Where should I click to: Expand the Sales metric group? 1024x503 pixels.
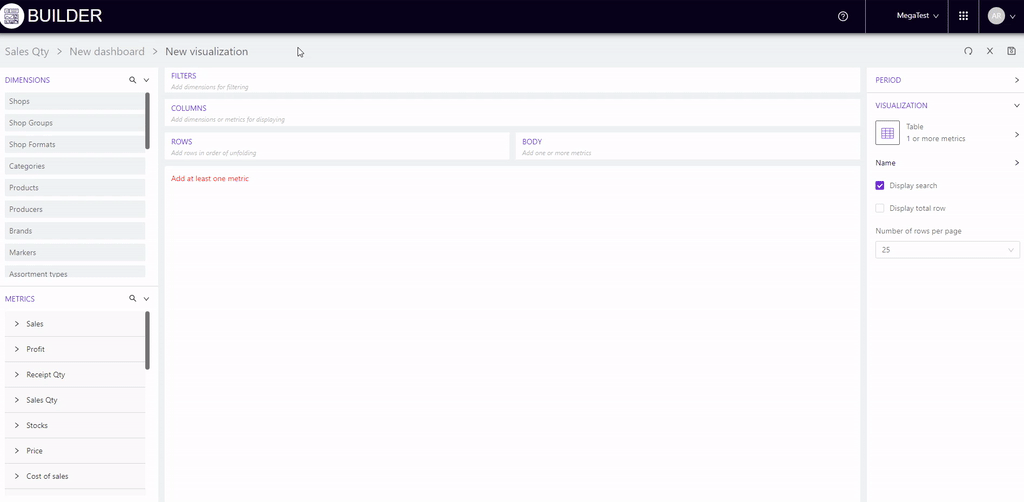point(17,324)
